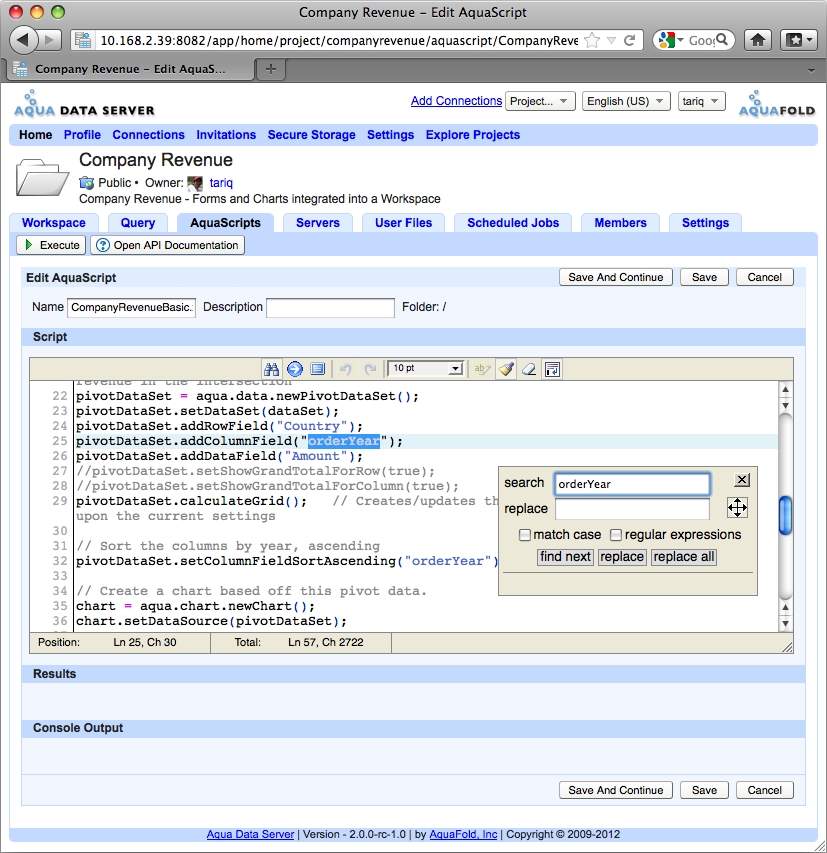This screenshot has width=827, height=853.
Task: Click the top Cancel button
Action: [764, 277]
